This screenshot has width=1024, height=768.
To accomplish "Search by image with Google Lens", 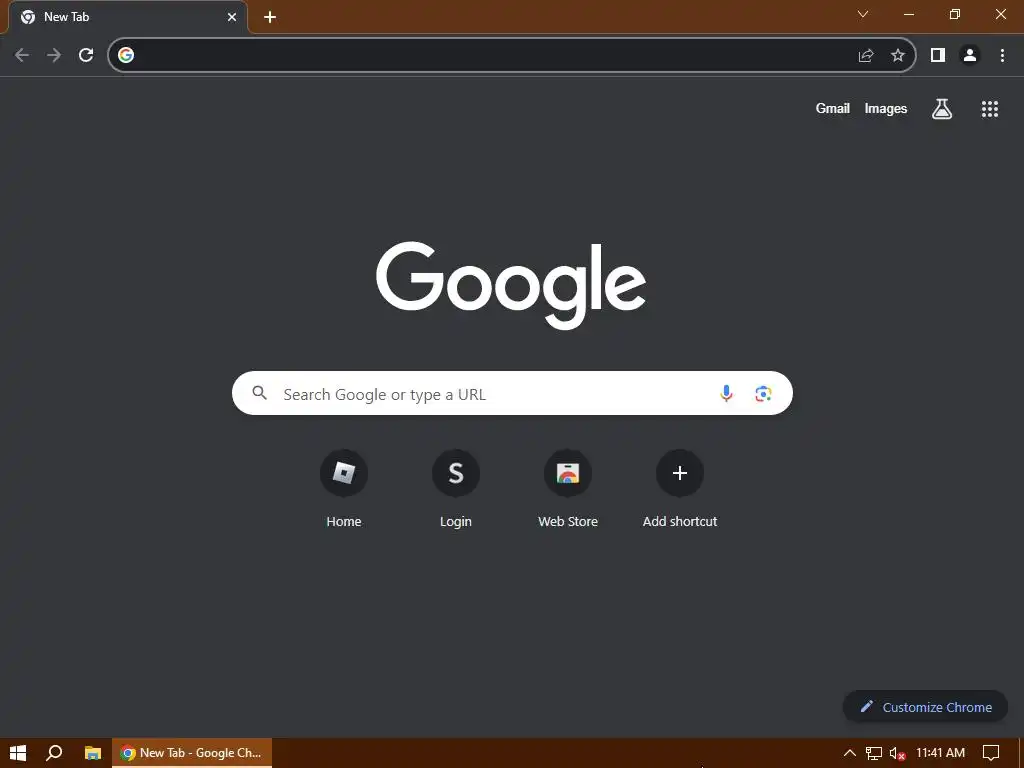I will pyautogui.click(x=763, y=393).
